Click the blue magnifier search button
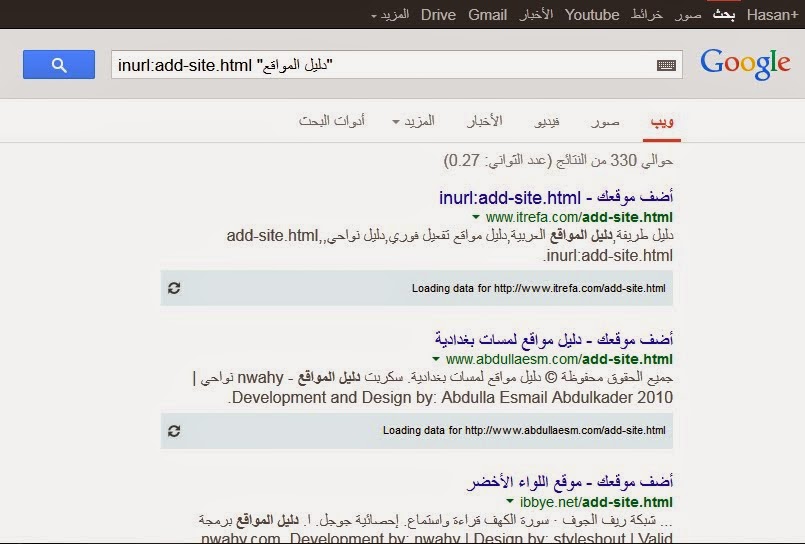This screenshot has height=544, width=805. tap(59, 65)
